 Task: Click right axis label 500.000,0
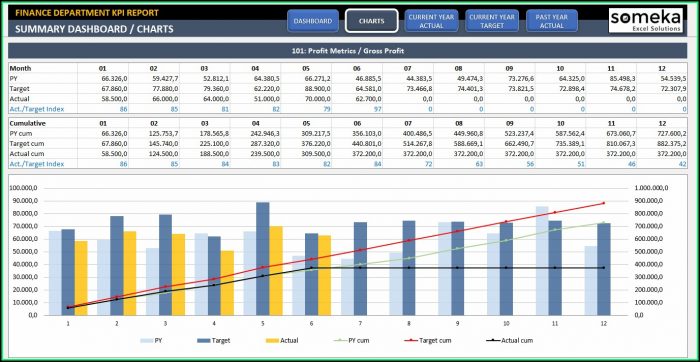(648, 251)
